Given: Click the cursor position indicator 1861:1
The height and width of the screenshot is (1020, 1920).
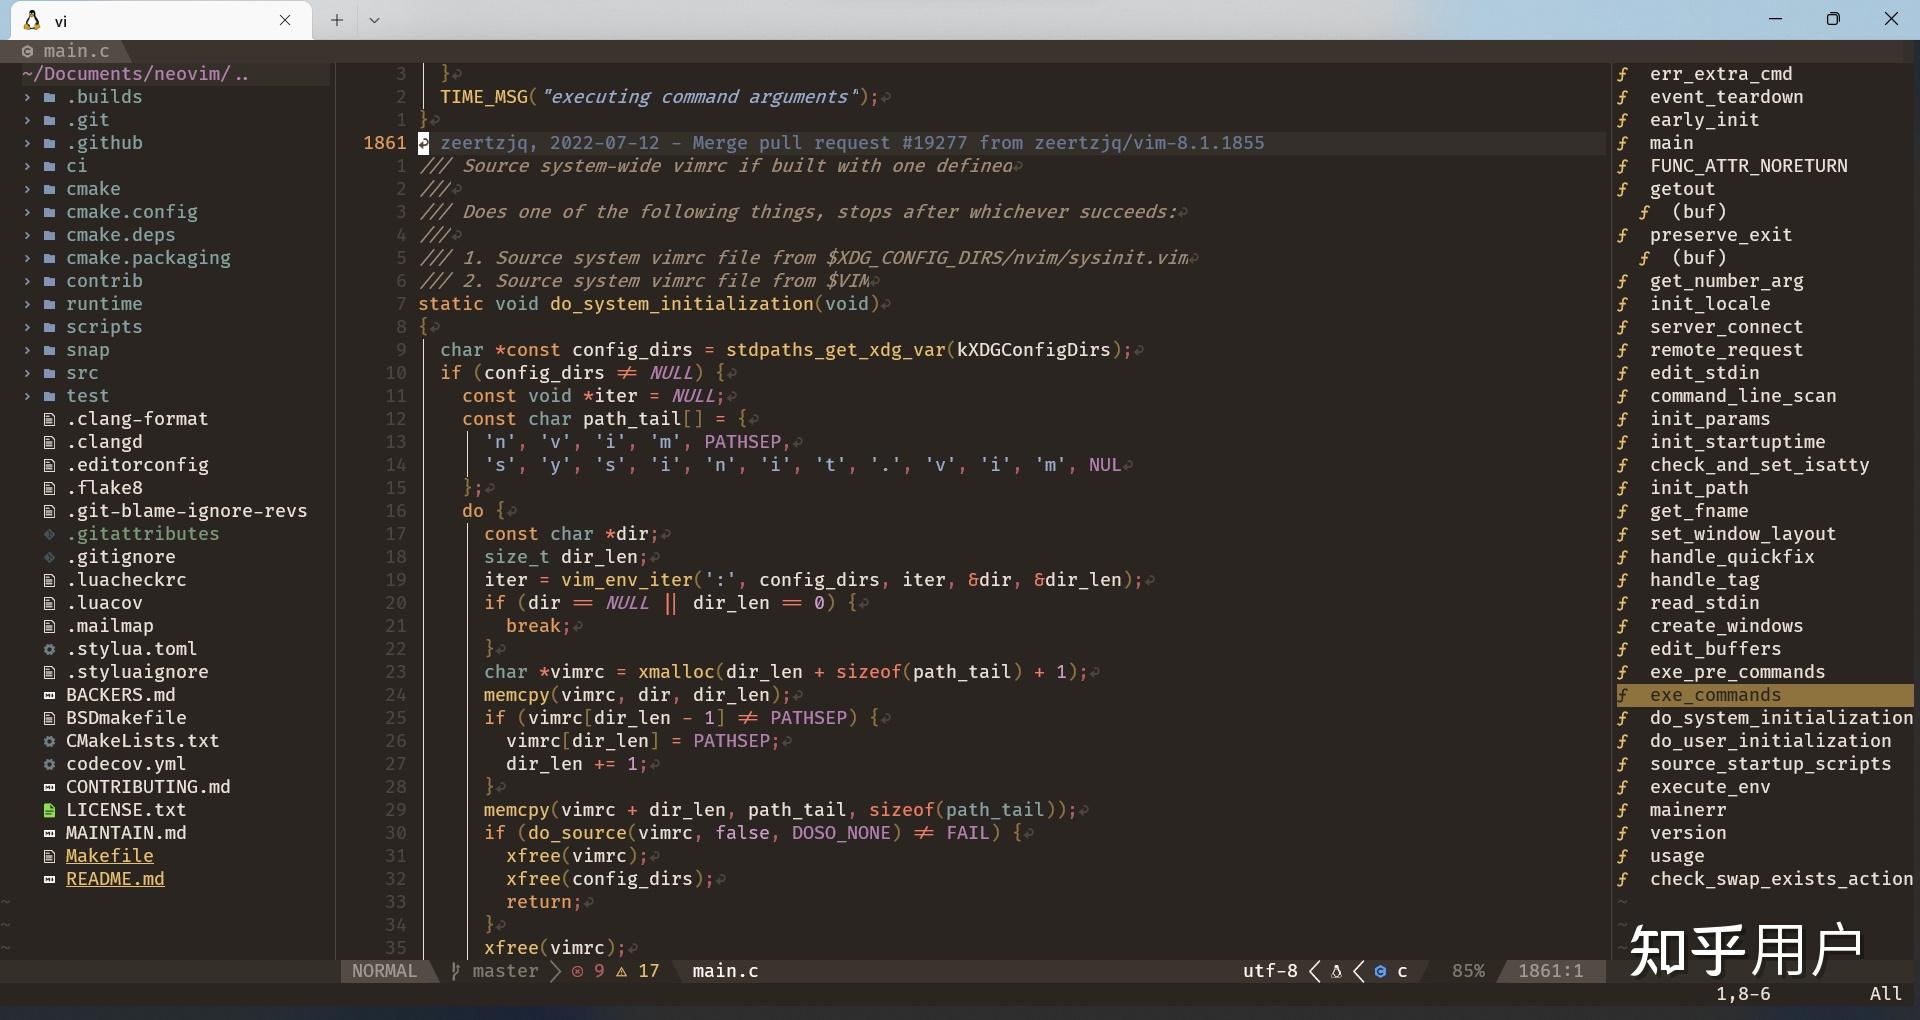Looking at the screenshot, I should [1550, 971].
